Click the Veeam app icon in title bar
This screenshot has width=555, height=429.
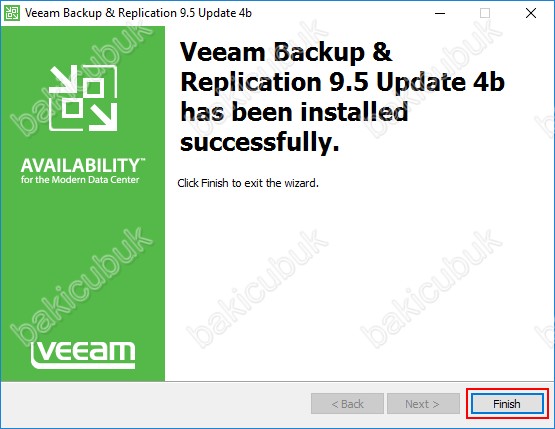click(12, 13)
